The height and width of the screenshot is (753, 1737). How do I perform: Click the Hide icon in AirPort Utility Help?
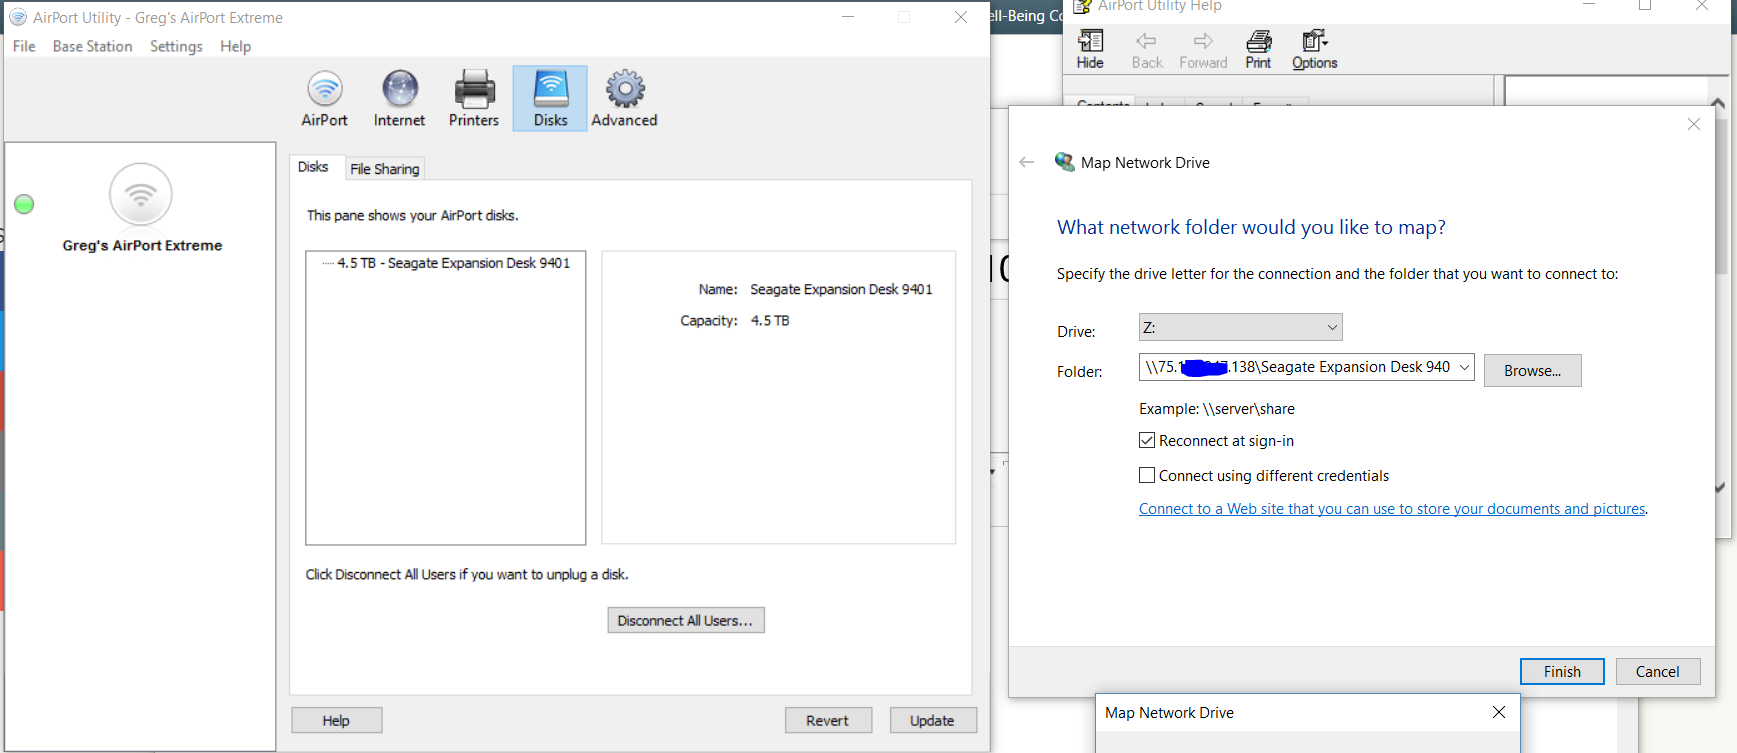click(x=1090, y=49)
